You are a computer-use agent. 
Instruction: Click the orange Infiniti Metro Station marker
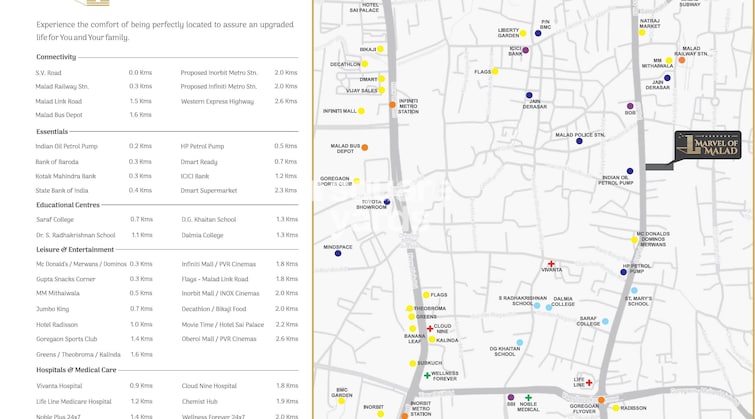tap(392, 104)
